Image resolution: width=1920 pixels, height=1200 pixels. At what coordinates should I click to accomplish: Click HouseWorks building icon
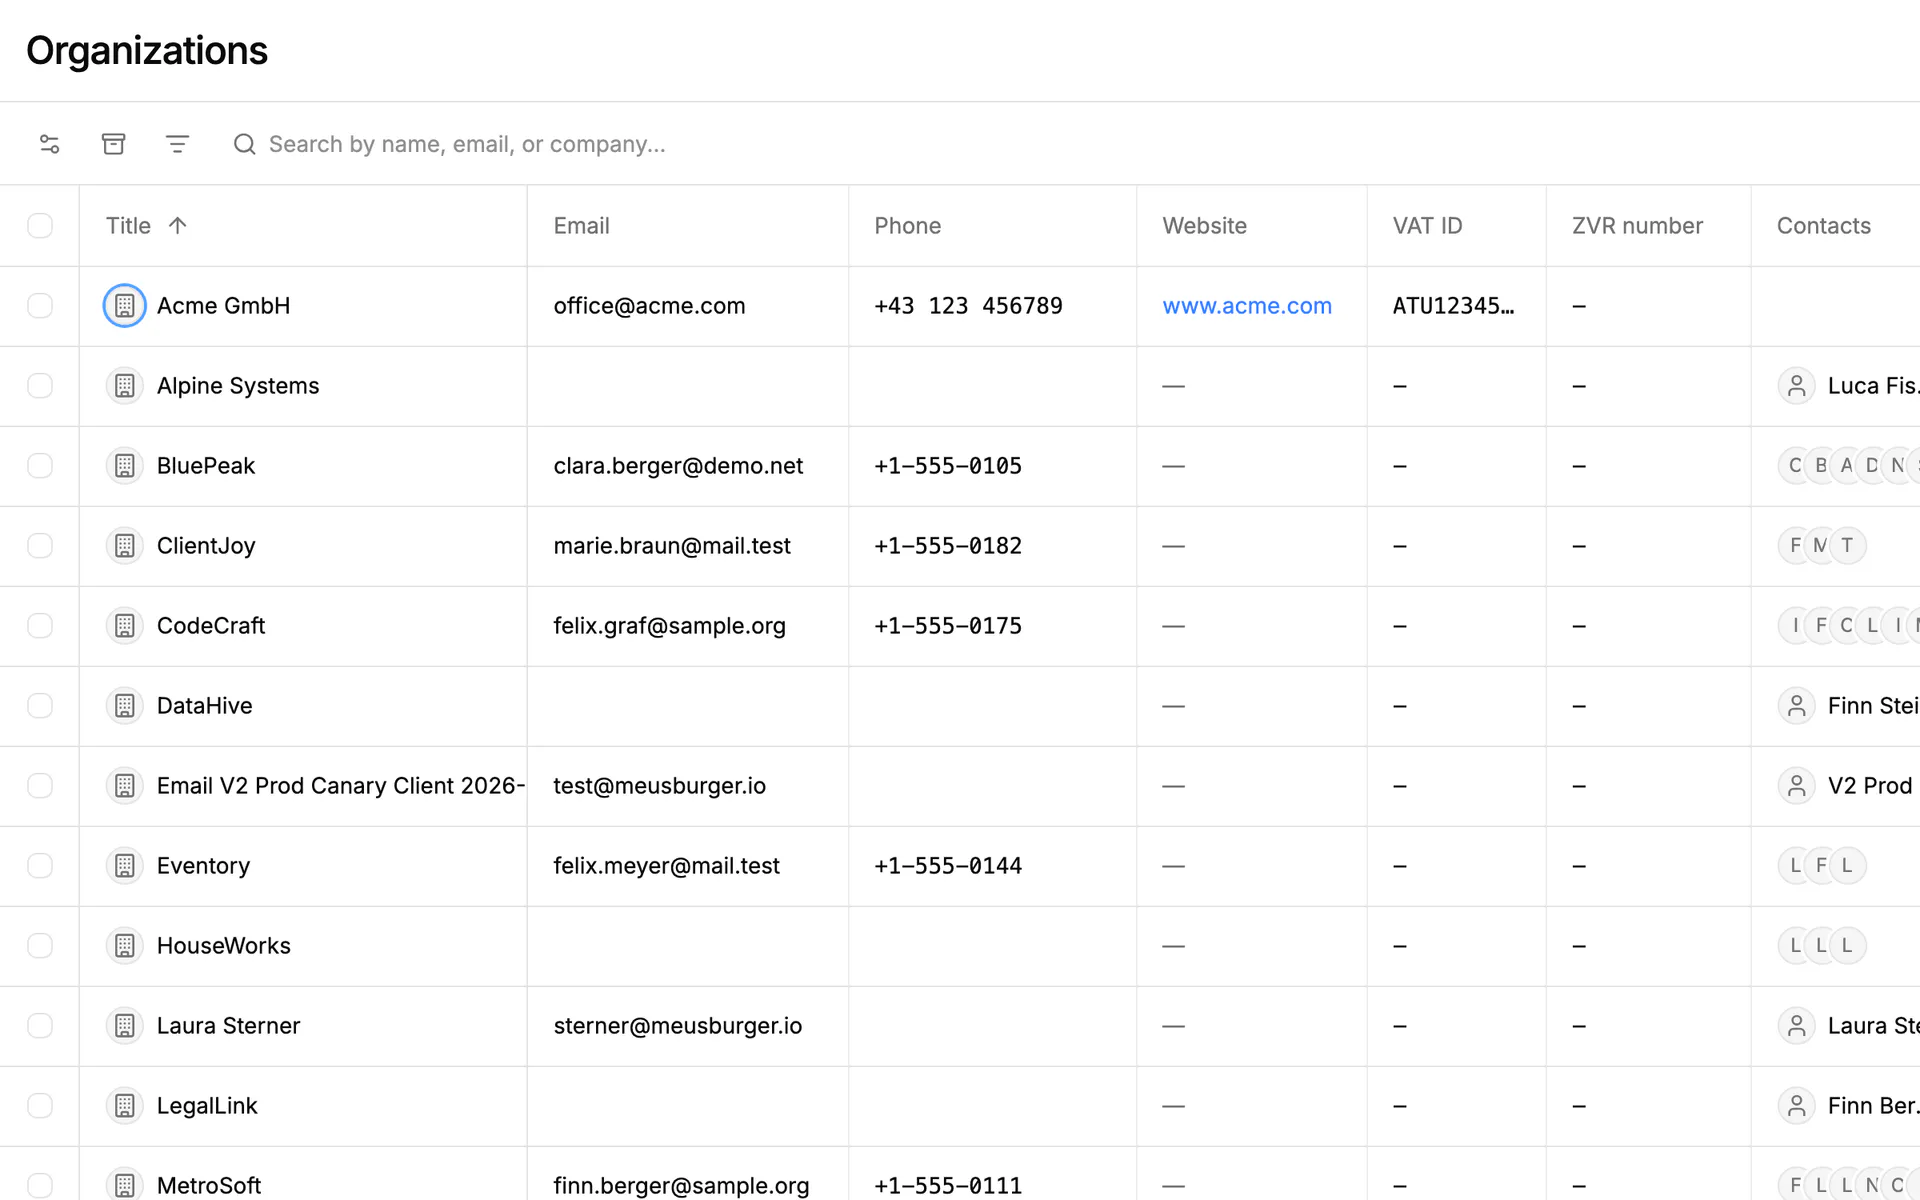pos(125,946)
